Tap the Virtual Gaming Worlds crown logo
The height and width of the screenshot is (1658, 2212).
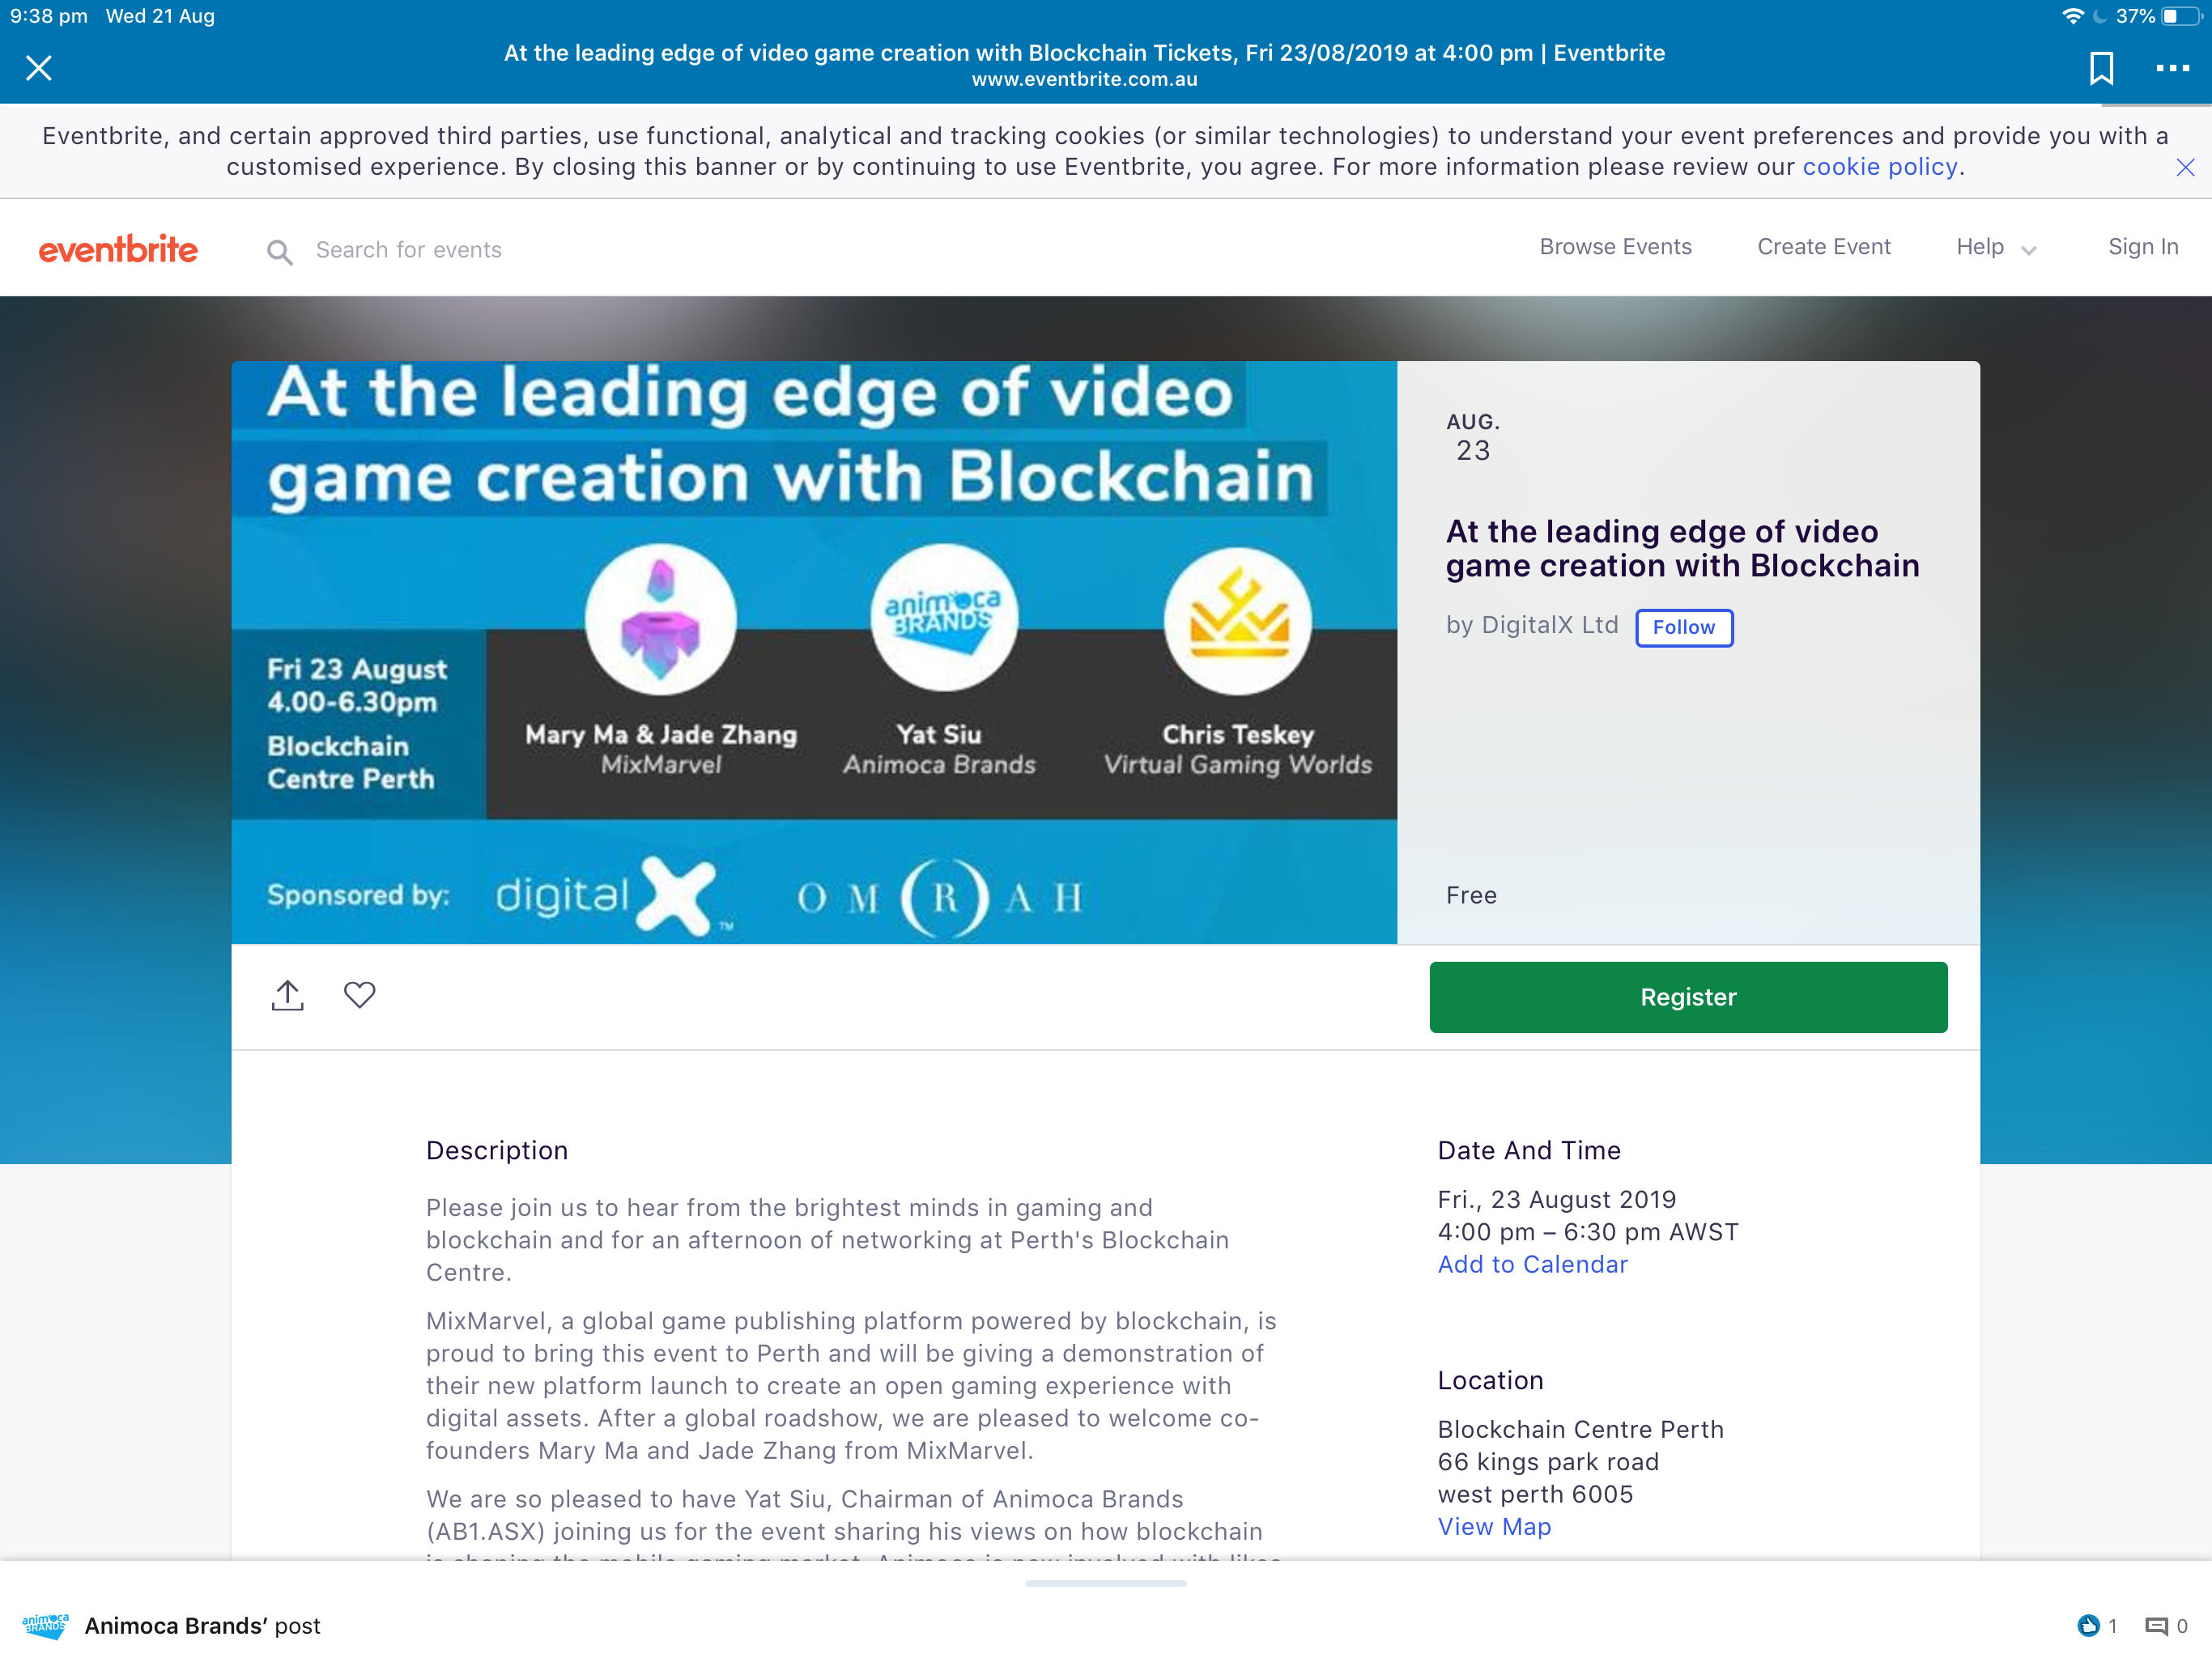tap(1238, 619)
